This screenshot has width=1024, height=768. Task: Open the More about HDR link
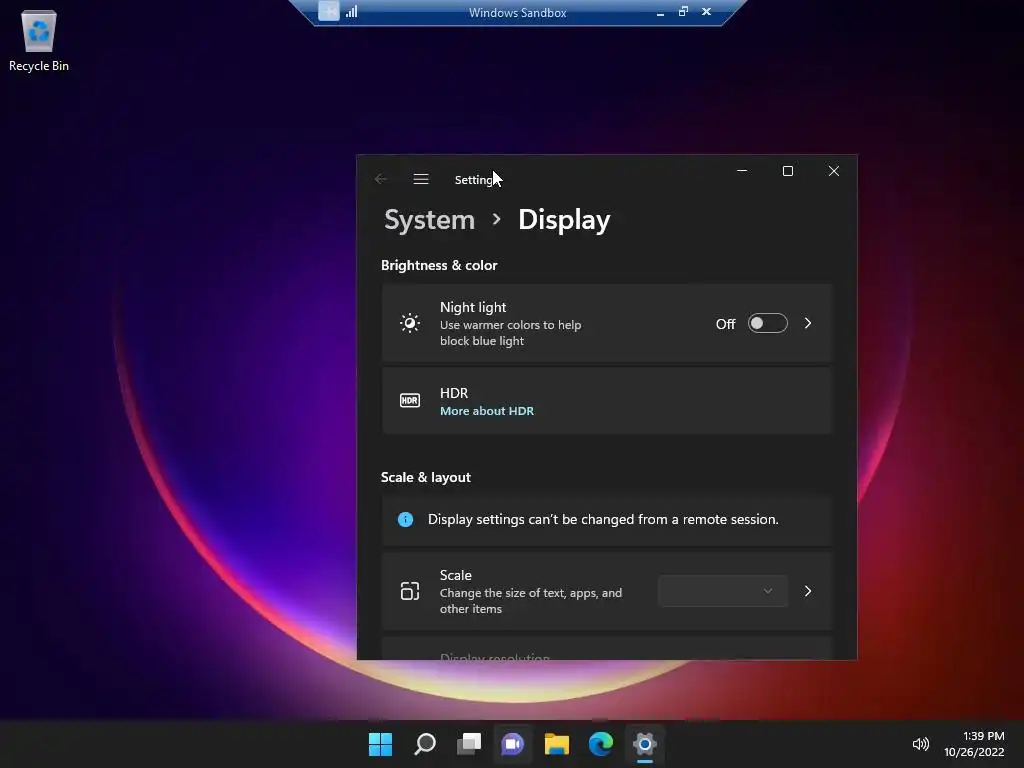point(487,411)
